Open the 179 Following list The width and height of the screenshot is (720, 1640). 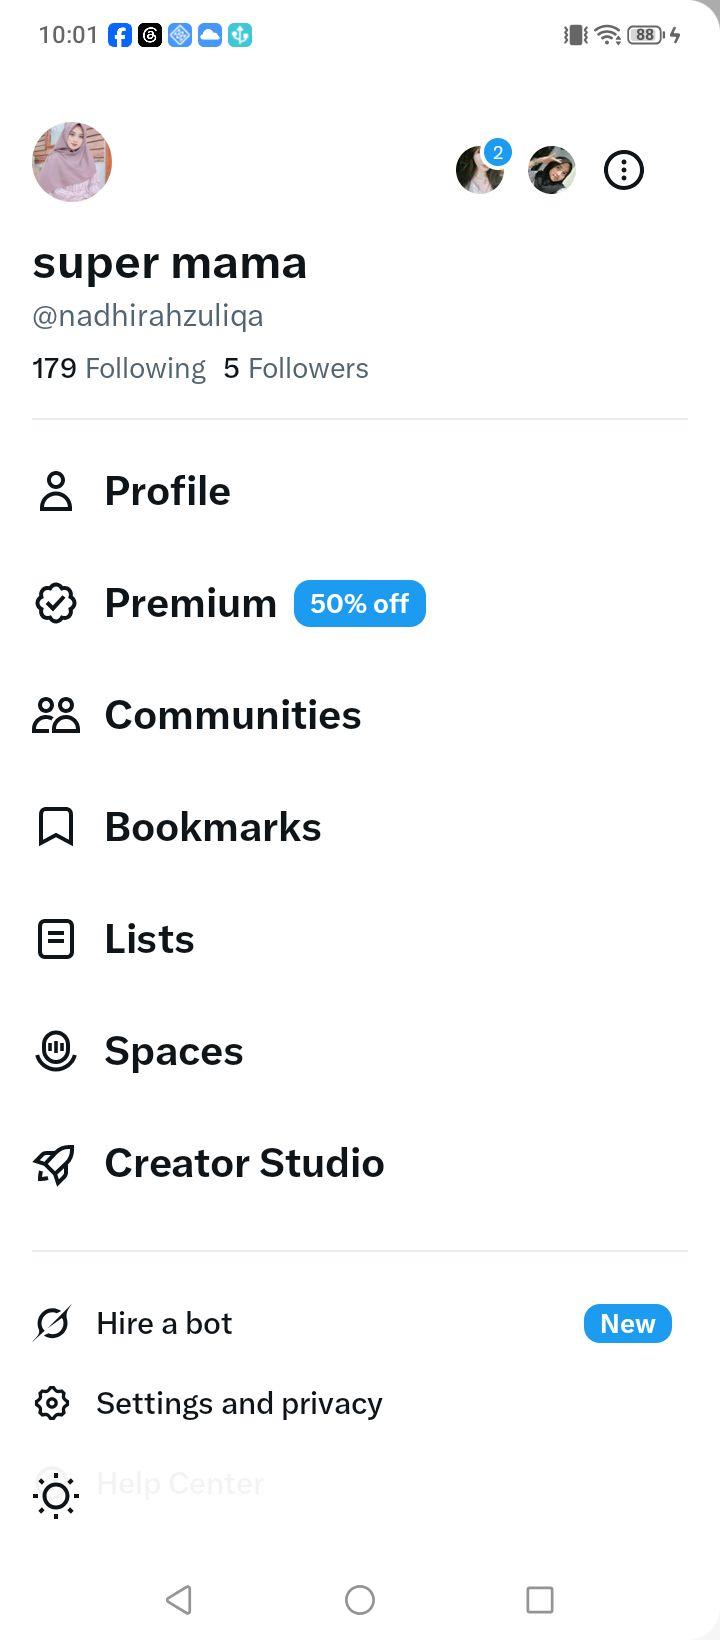coord(119,369)
